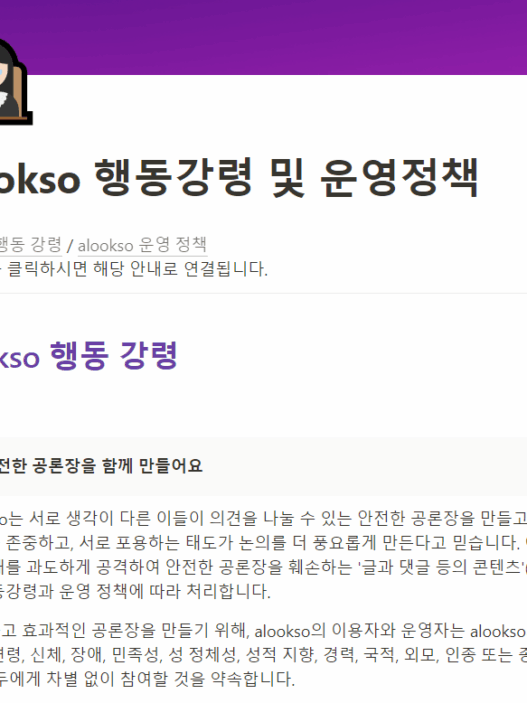
Task: Click the line 서로 포용하는 태도가 논의를
Action: click(x=263, y=543)
